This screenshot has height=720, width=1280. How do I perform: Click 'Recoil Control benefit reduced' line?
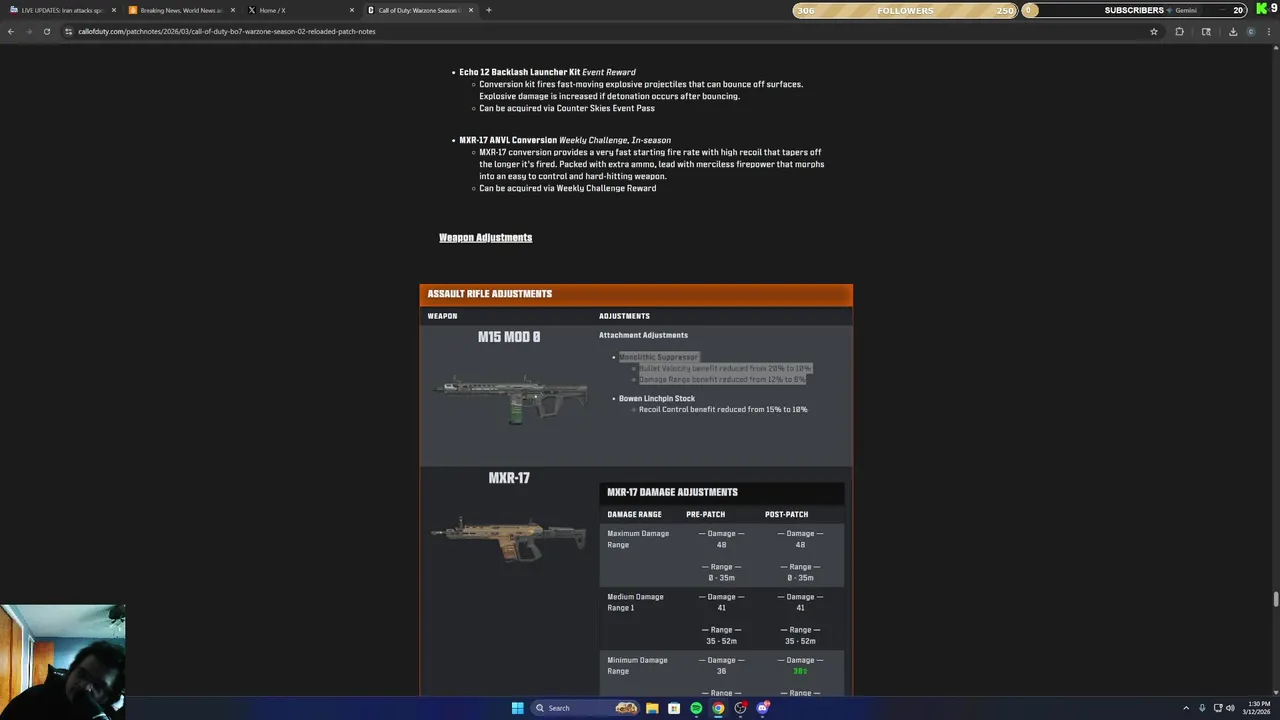coord(723,409)
